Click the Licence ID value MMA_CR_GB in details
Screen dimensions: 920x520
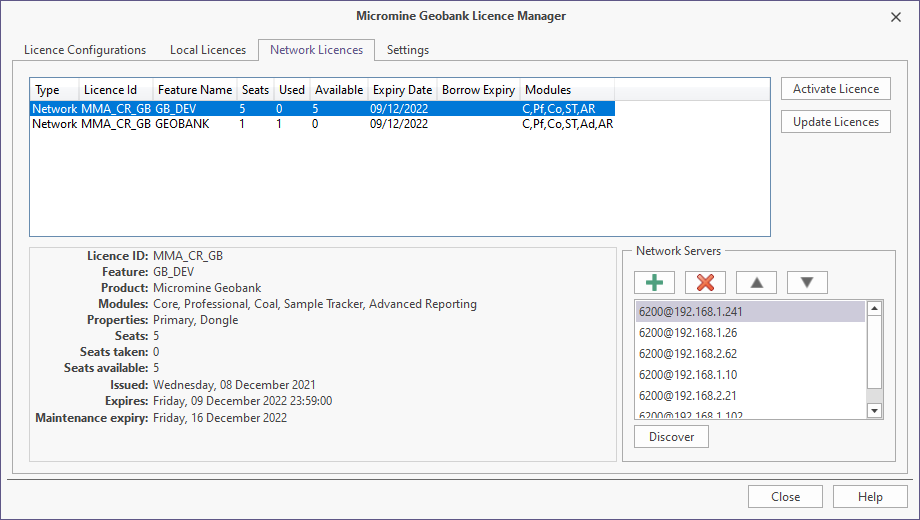pyautogui.click(x=188, y=256)
